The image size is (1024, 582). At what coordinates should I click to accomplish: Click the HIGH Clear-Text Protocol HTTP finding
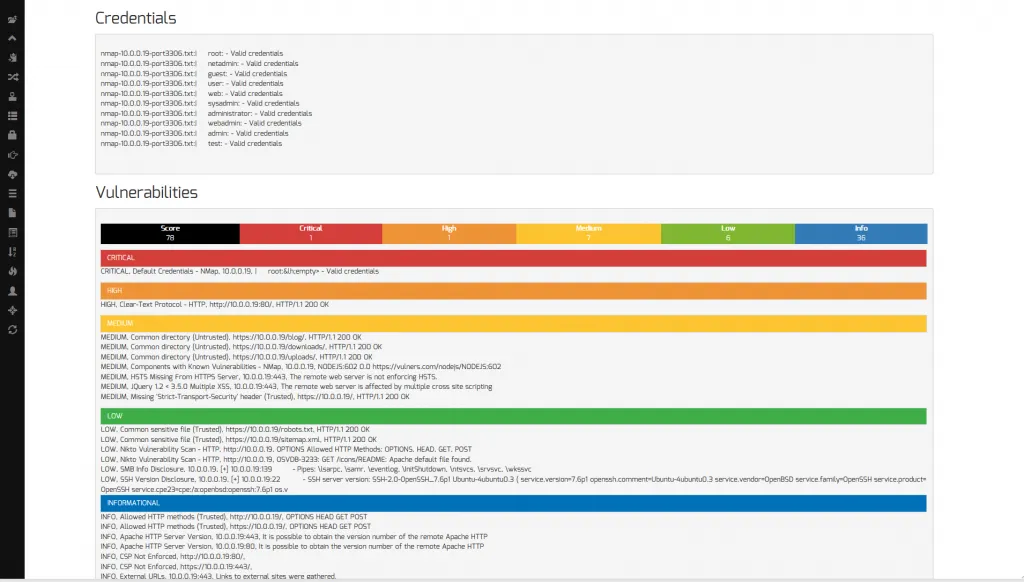pyautogui.click(x=215, y=304)
